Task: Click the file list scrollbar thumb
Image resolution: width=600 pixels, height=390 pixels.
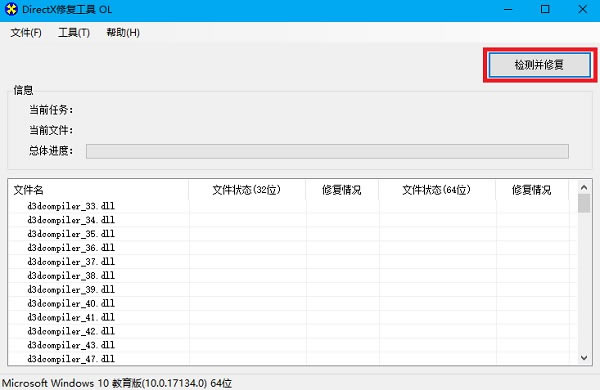Action: (584, 203)
